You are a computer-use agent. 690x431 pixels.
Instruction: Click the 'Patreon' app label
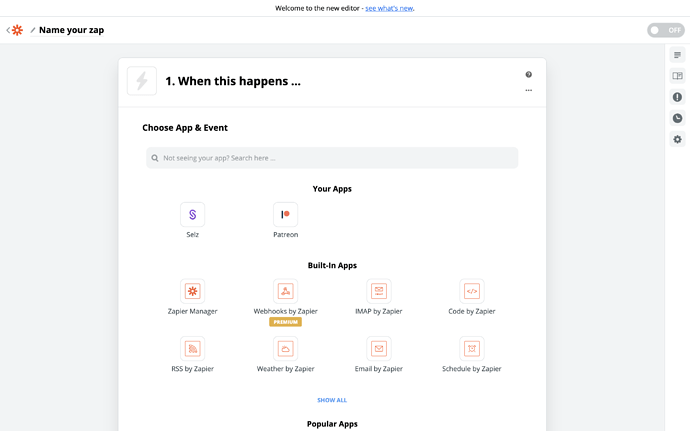coord(285,235)
